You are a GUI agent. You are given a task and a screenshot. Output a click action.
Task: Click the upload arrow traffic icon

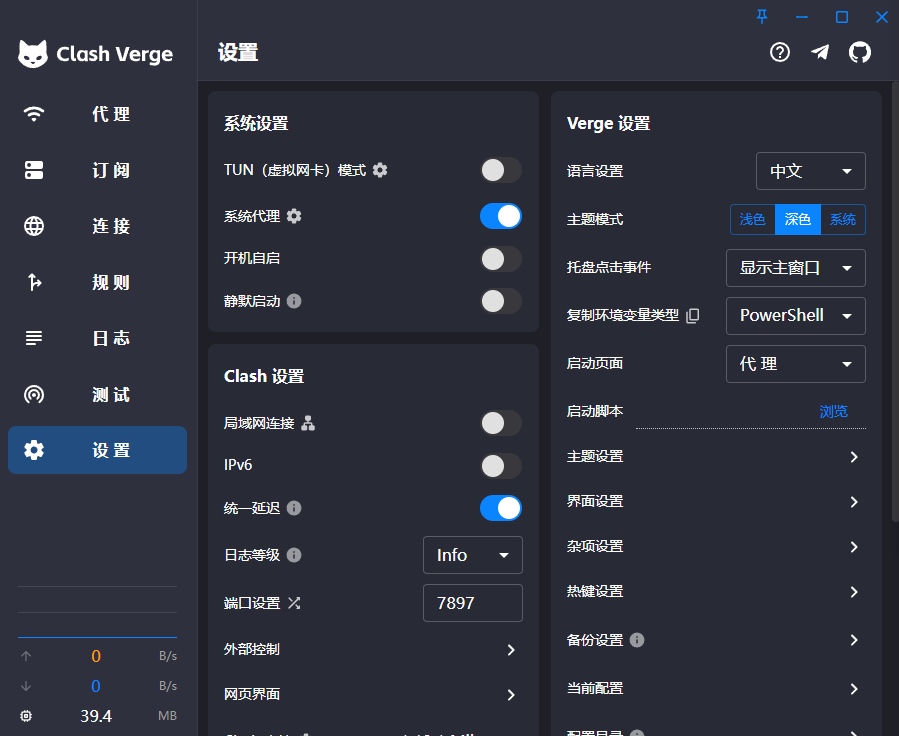(26, 656)
